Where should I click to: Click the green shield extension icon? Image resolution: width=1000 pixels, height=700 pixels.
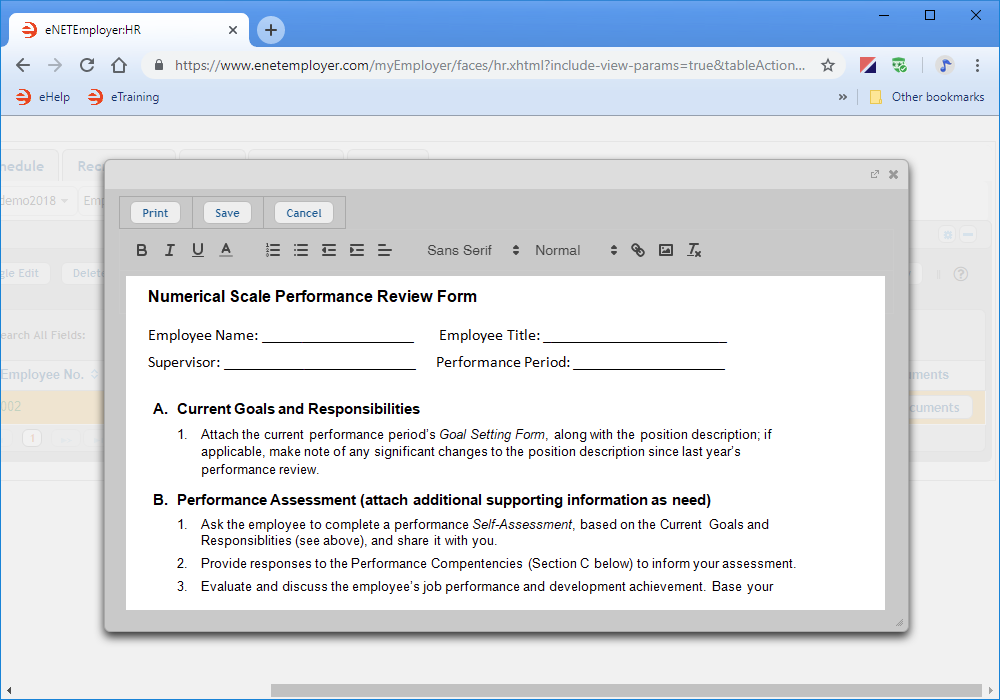(x=899, y=65)
